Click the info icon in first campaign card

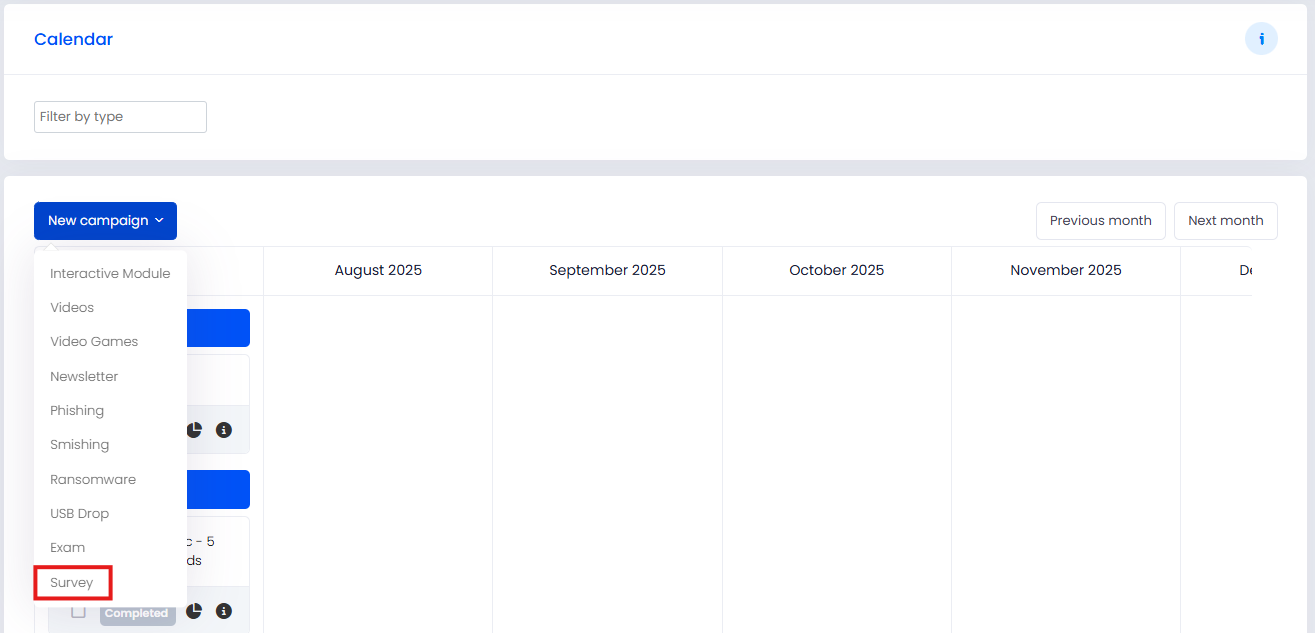point(224,430)
